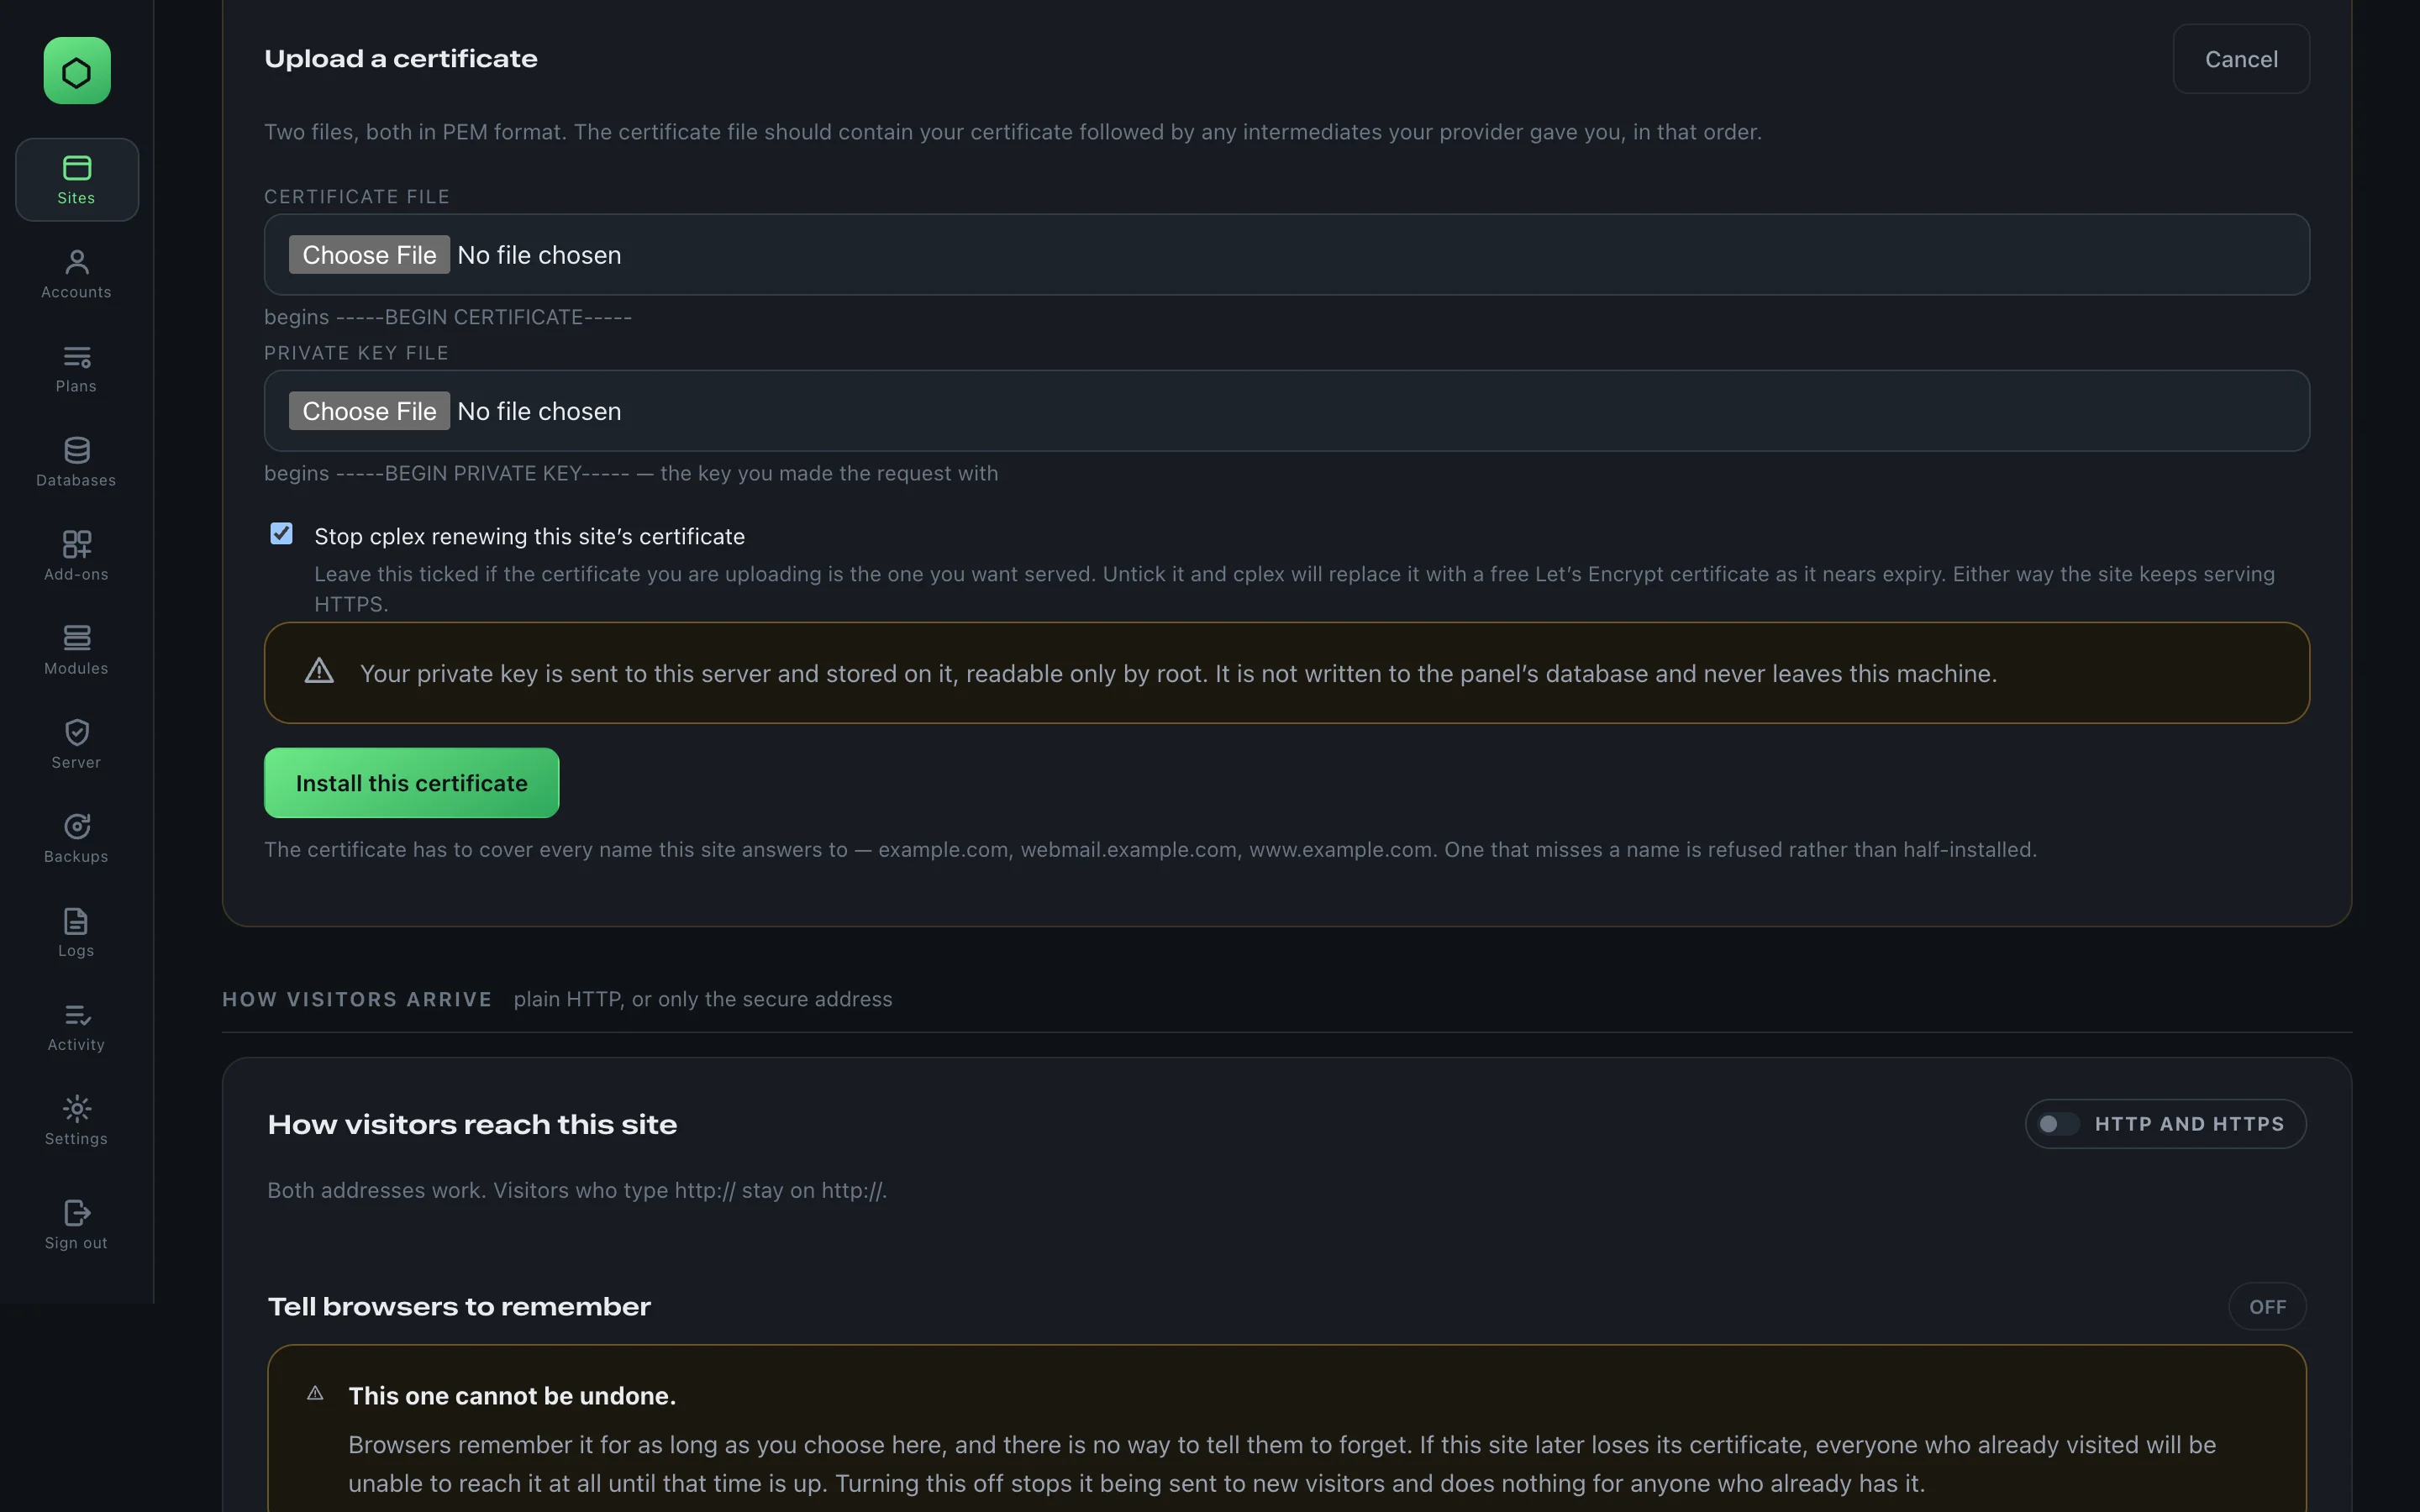
Task: Open Settings gear in sidebar
Action: click(77, 1120)
